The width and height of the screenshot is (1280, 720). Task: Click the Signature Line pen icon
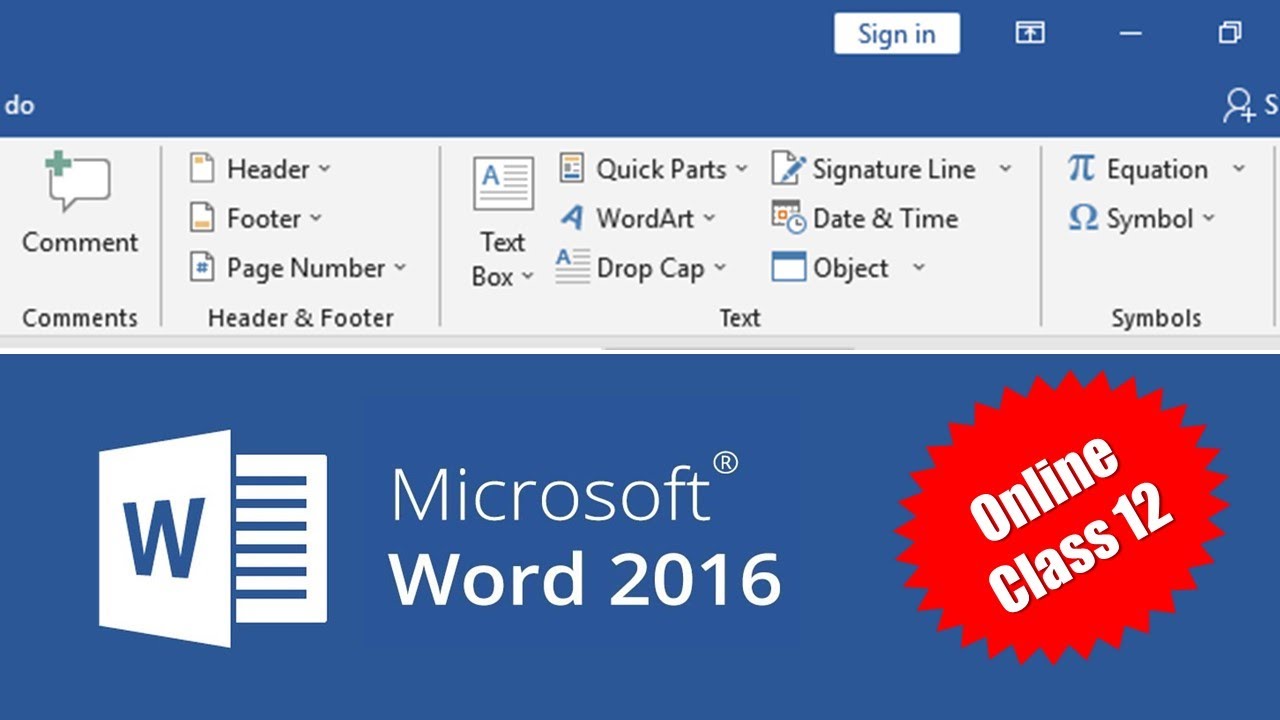(x=788, y=168)
